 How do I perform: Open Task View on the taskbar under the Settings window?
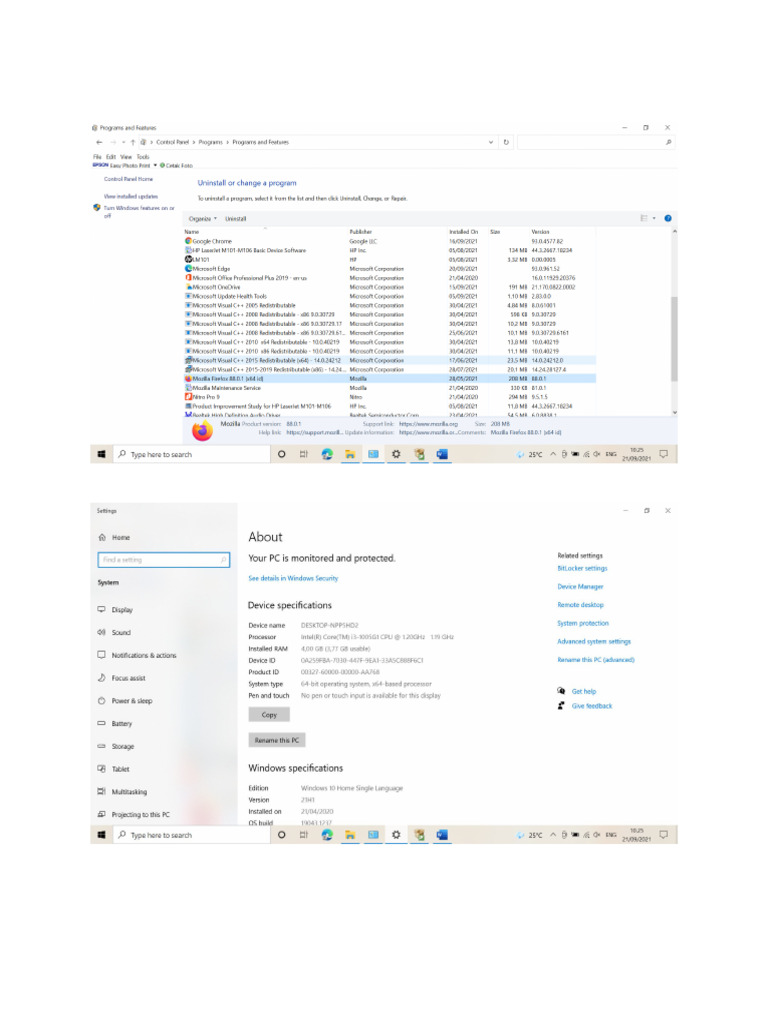(304, 835)
